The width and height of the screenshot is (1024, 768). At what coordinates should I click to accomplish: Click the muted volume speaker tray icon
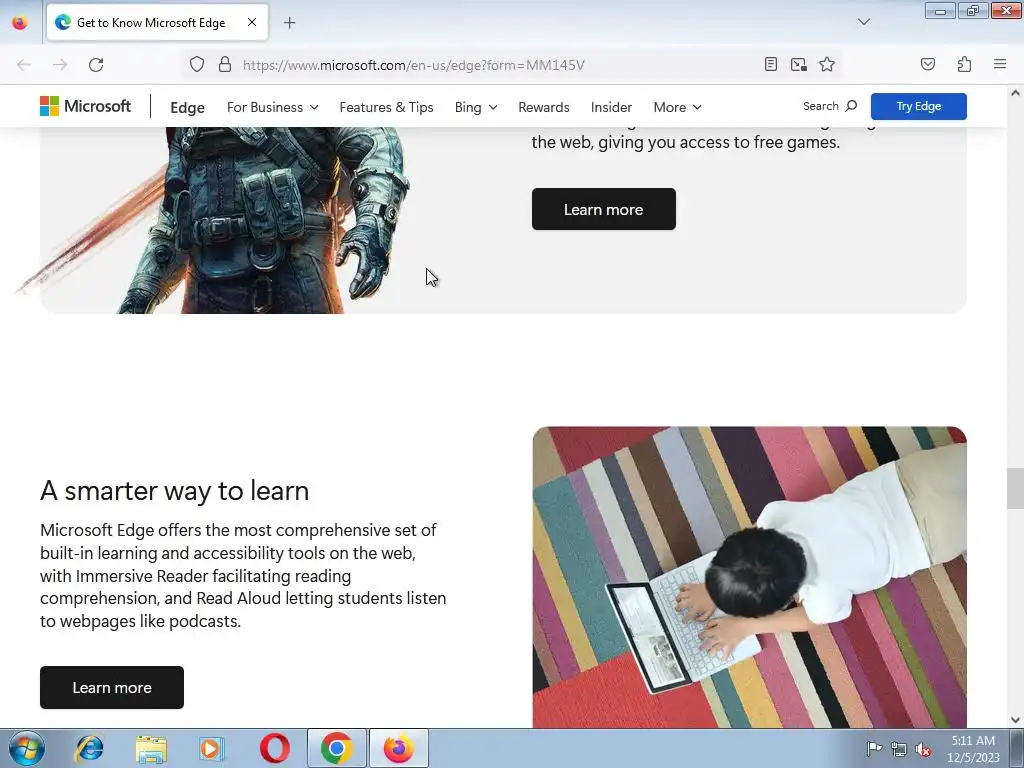pos(923,749)
